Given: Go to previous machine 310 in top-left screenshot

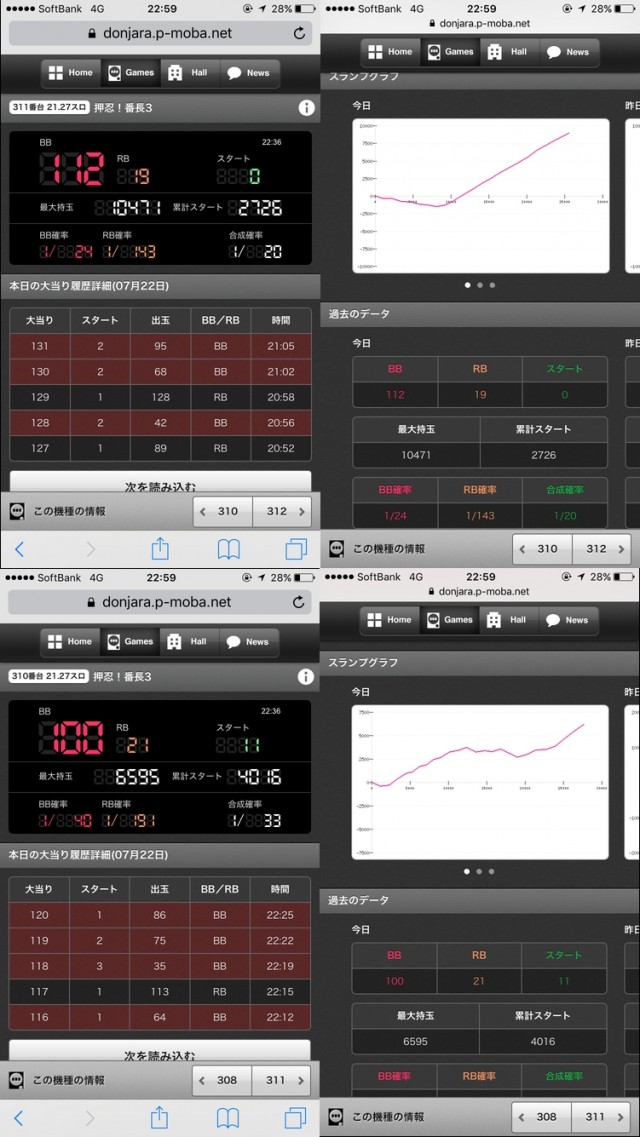Looking at the screenshot, I should coord(222,511).
